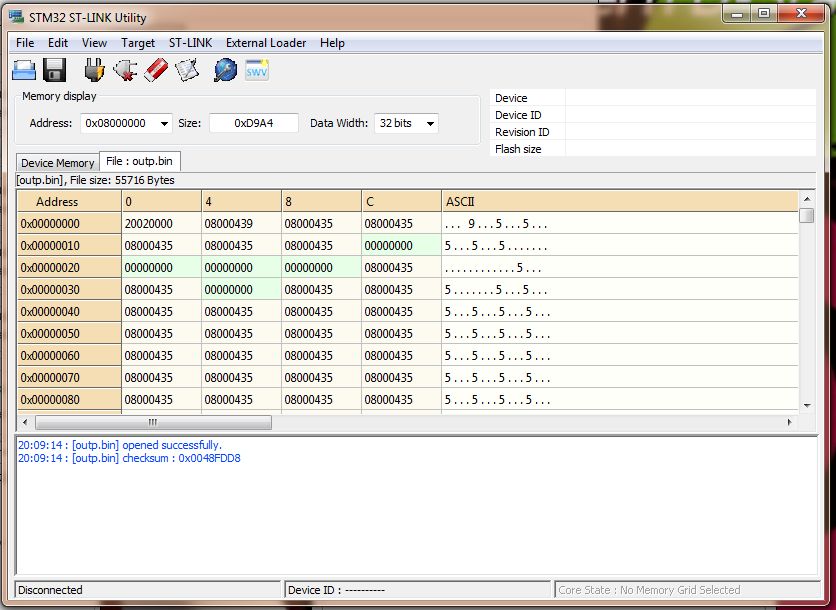
Task: Expand the Address combo box dropdown arrow
Action: [x=164, y=123]
